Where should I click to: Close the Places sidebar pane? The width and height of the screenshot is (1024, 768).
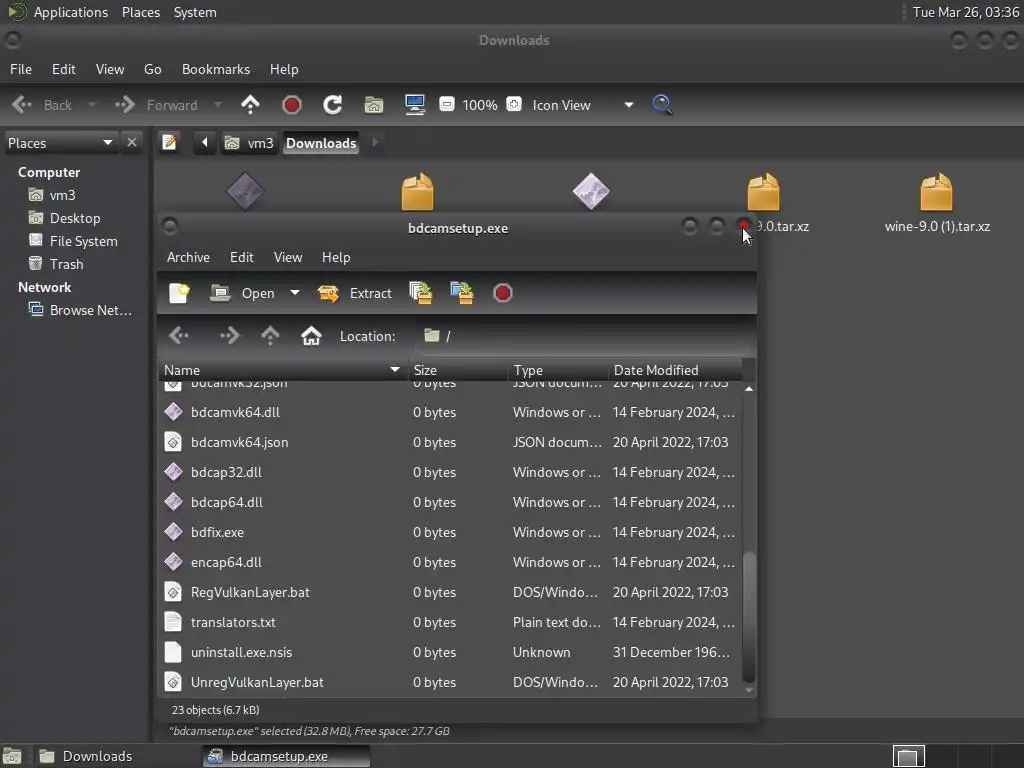coord(132,142)
